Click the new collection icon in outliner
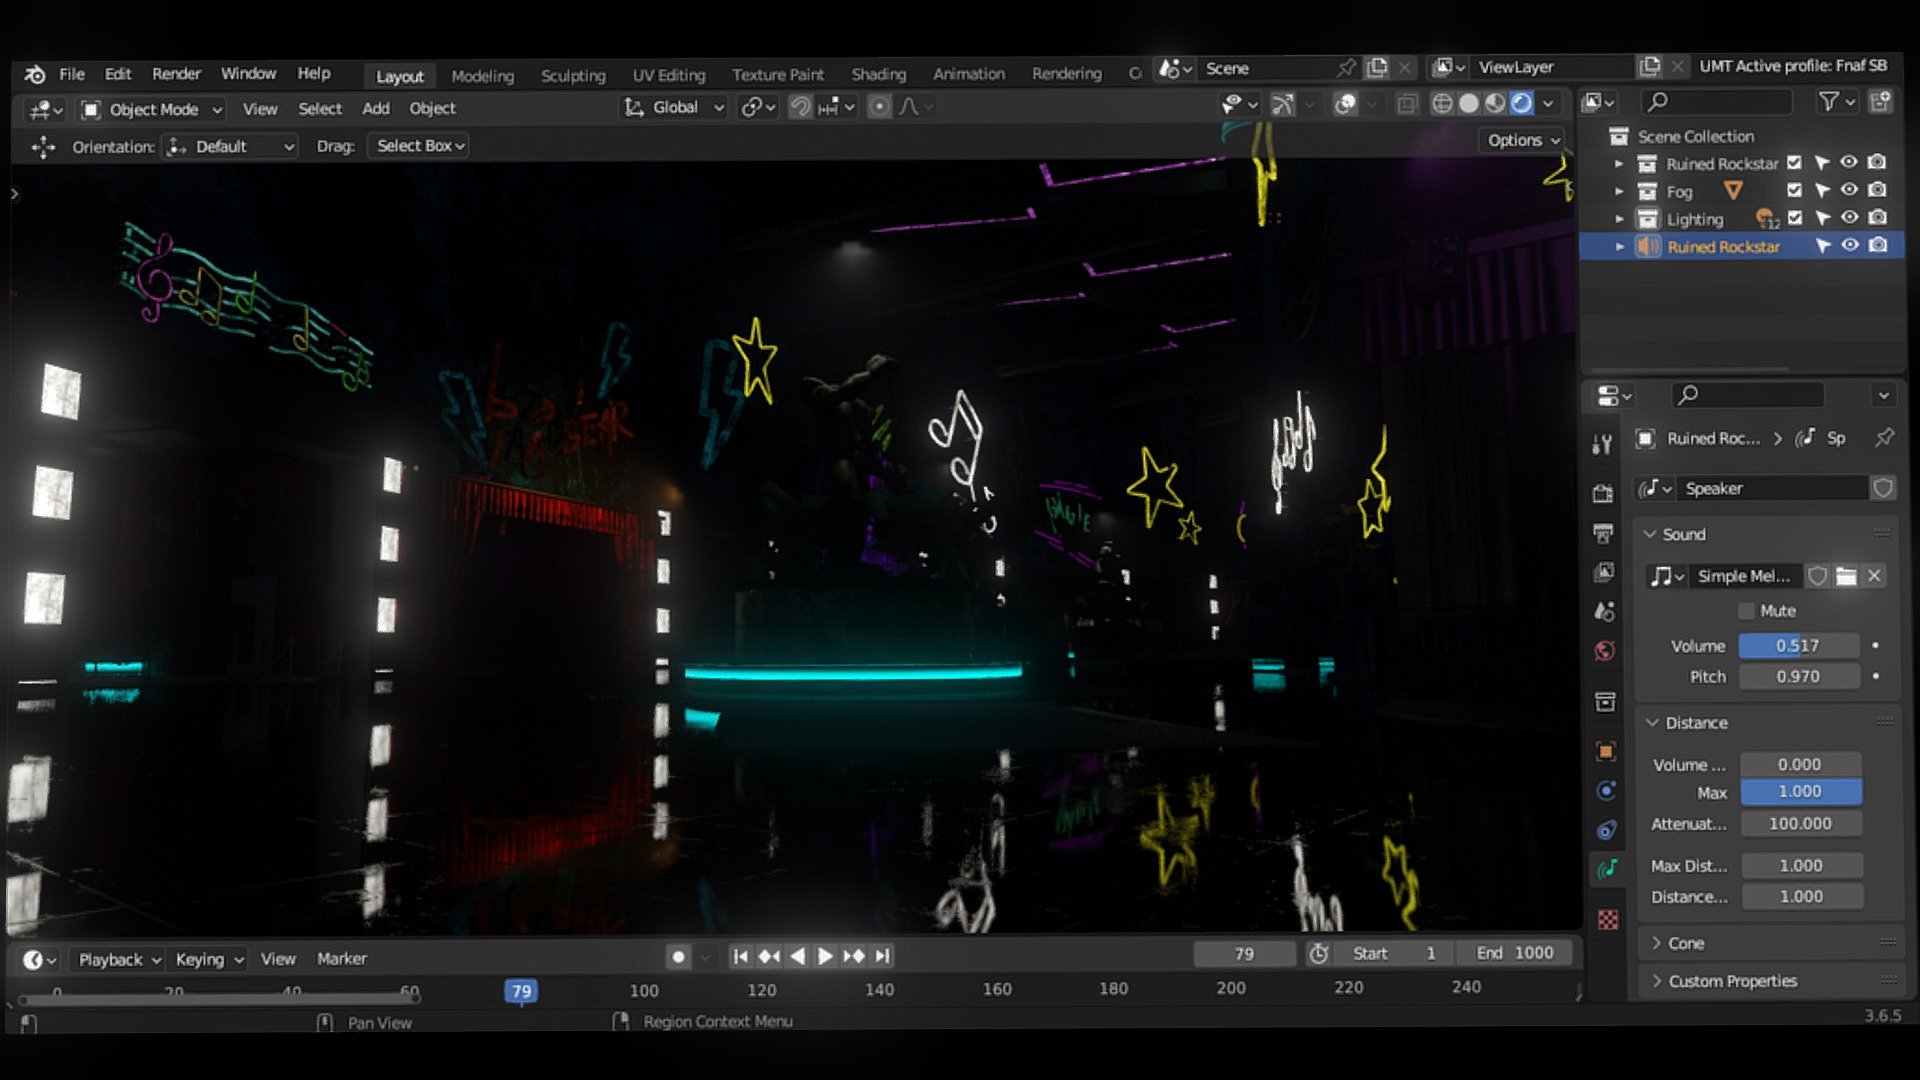Image resolution: width=1920 pixels, height=1080 pixels. pyautogui.click(x=1881, y=101)
